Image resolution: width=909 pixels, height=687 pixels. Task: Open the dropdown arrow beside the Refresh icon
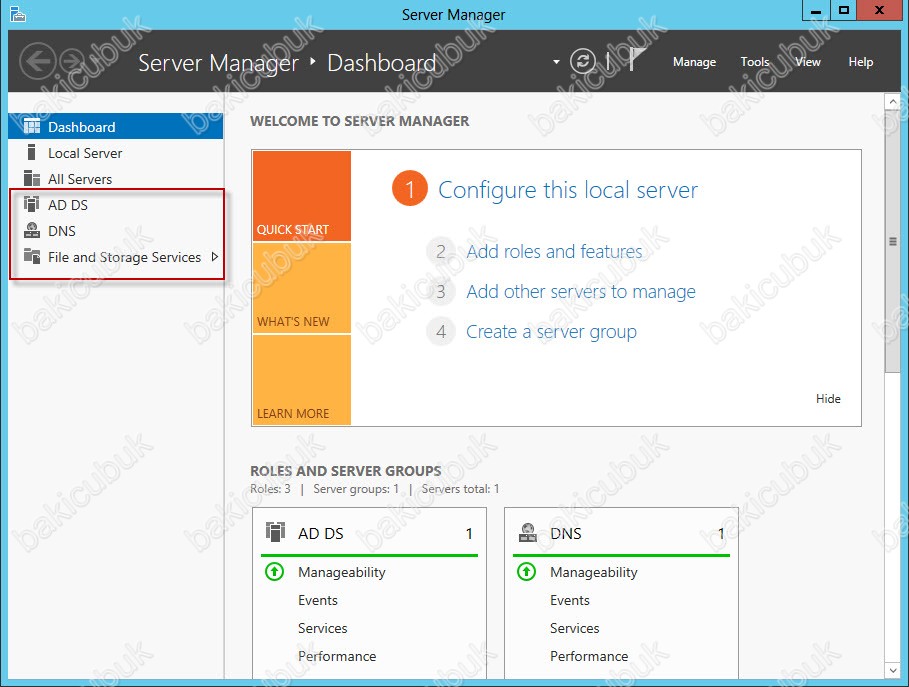[556, 61]
